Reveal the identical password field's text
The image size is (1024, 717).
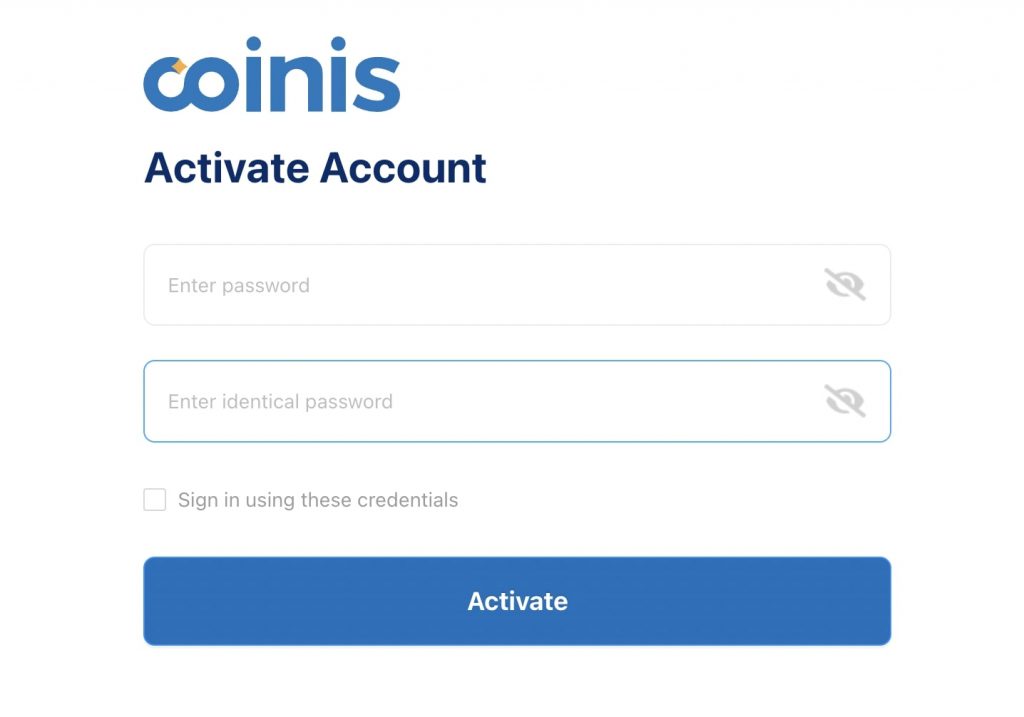pos(844,401)
